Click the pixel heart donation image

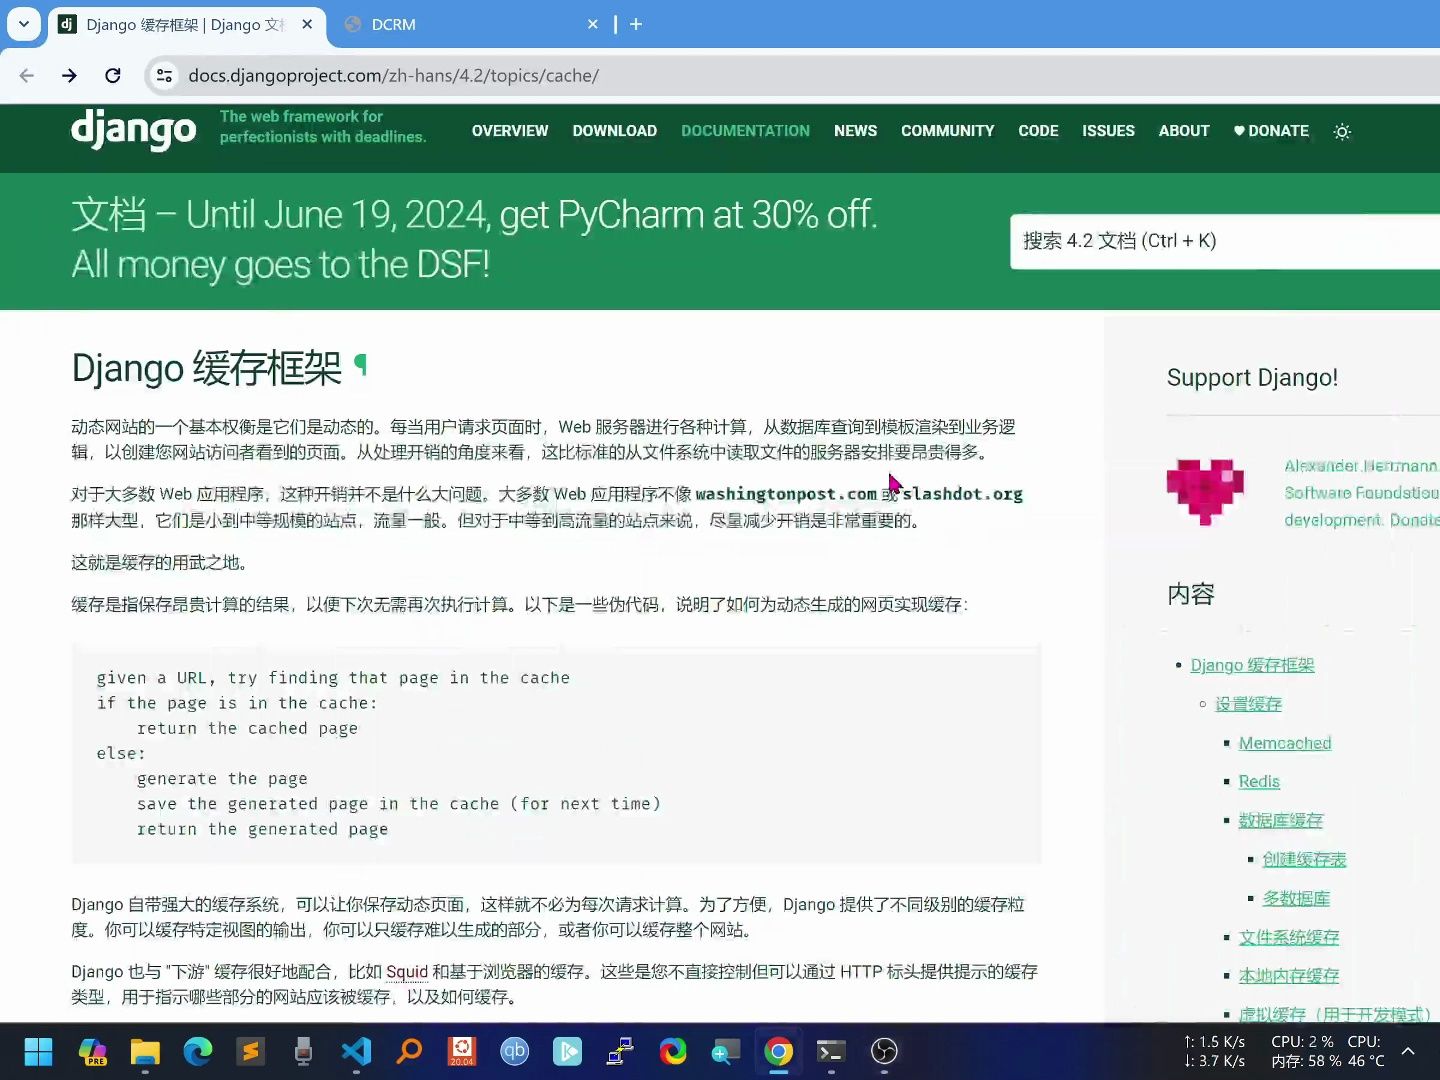click(x=1205, y=492)
